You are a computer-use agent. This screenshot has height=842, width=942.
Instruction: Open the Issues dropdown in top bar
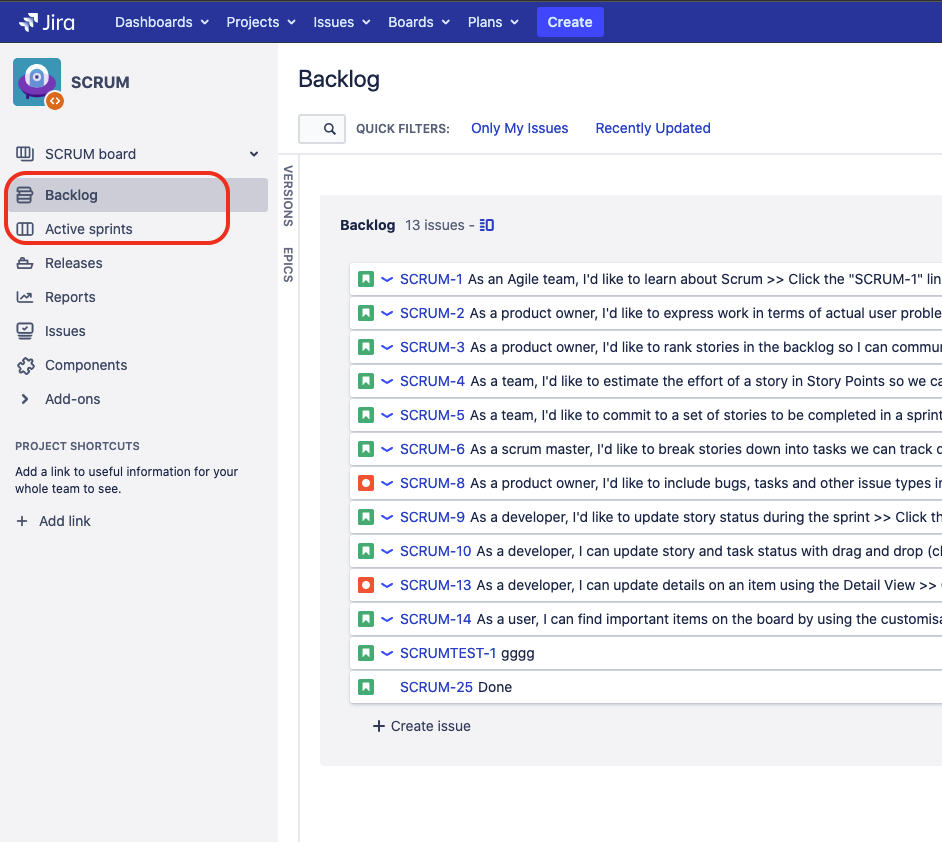pos(341,22)
